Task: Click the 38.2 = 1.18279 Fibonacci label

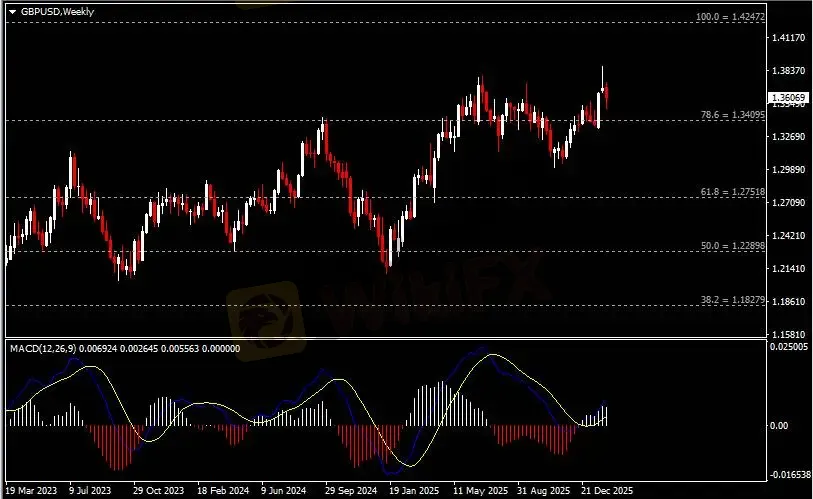Action: (x=733, y=299)
